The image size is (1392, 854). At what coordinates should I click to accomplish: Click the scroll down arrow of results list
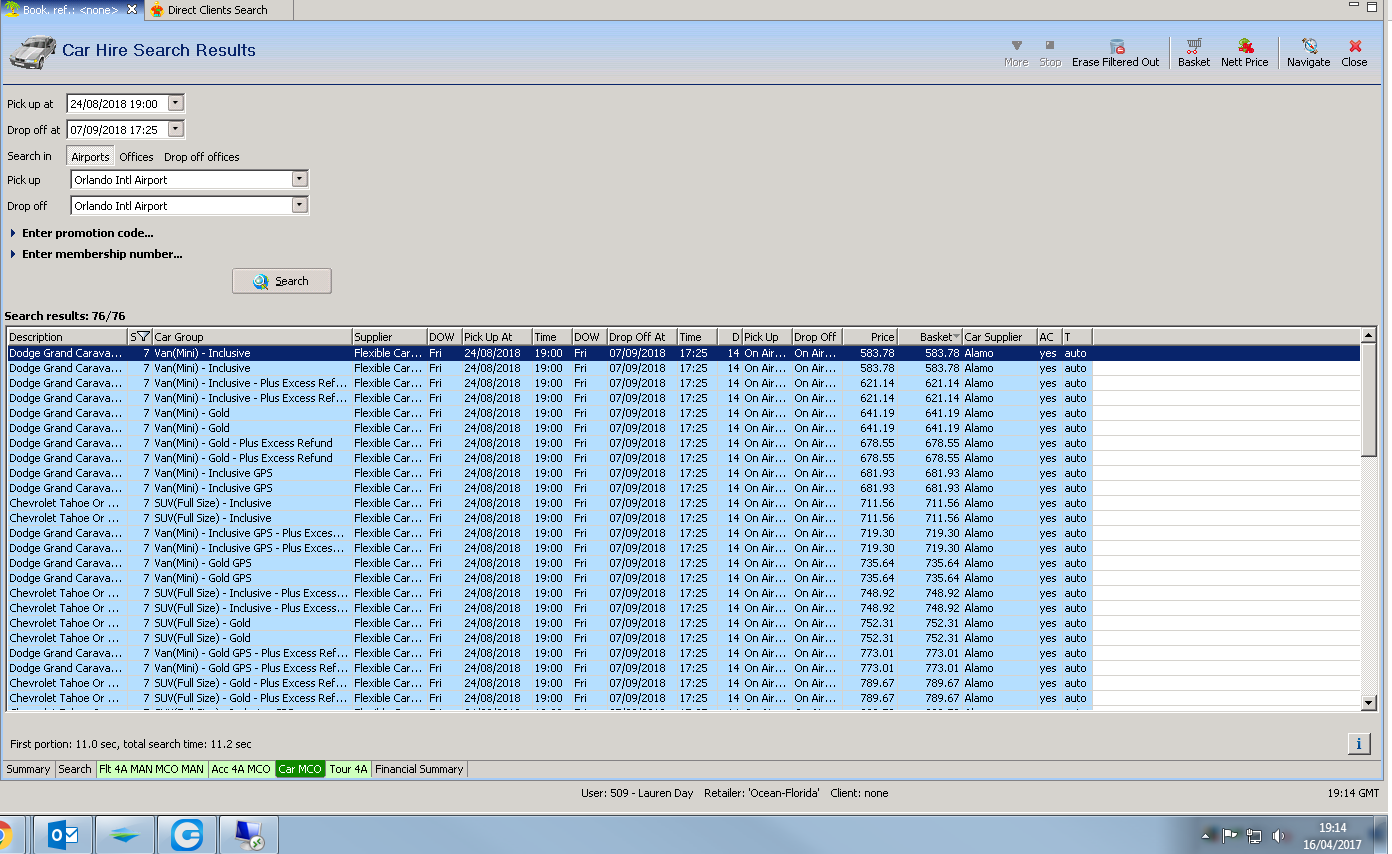tap(1369, 703)
